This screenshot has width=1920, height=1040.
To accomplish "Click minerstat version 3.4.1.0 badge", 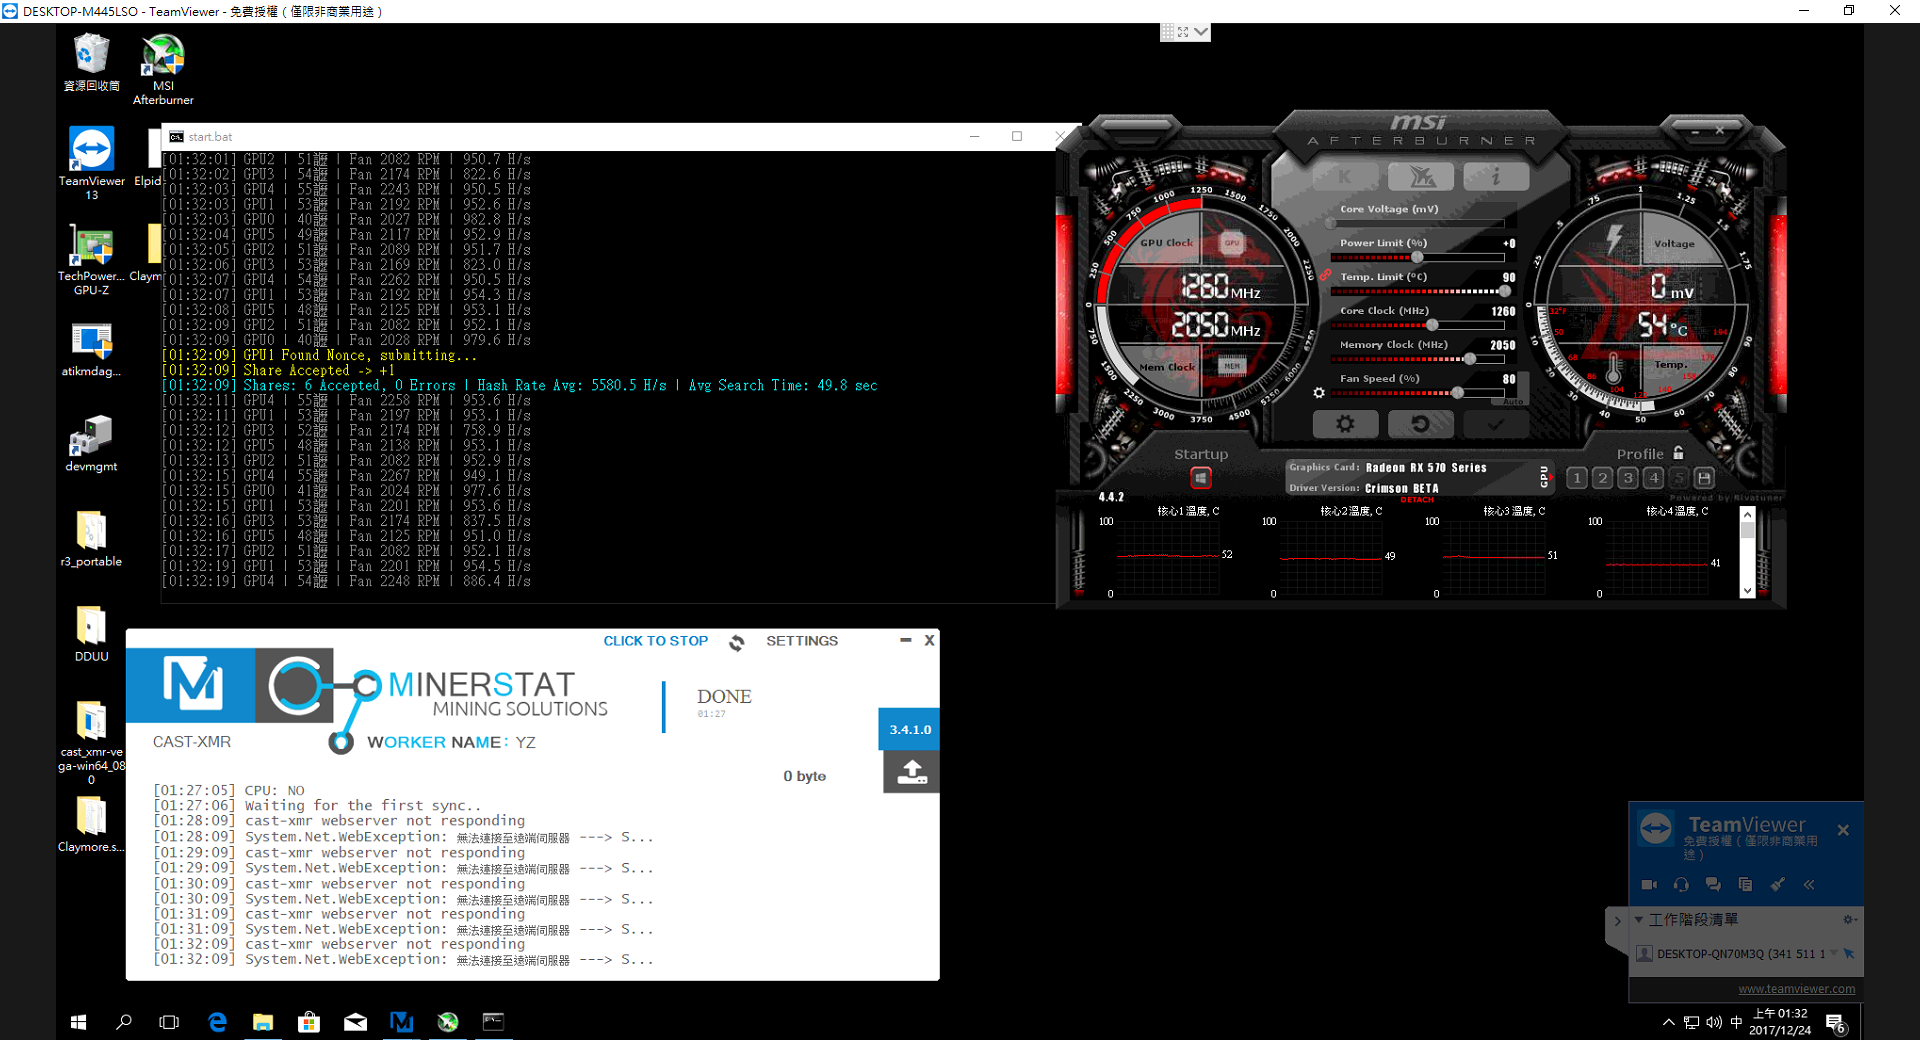I will click(x=910, y=729).
